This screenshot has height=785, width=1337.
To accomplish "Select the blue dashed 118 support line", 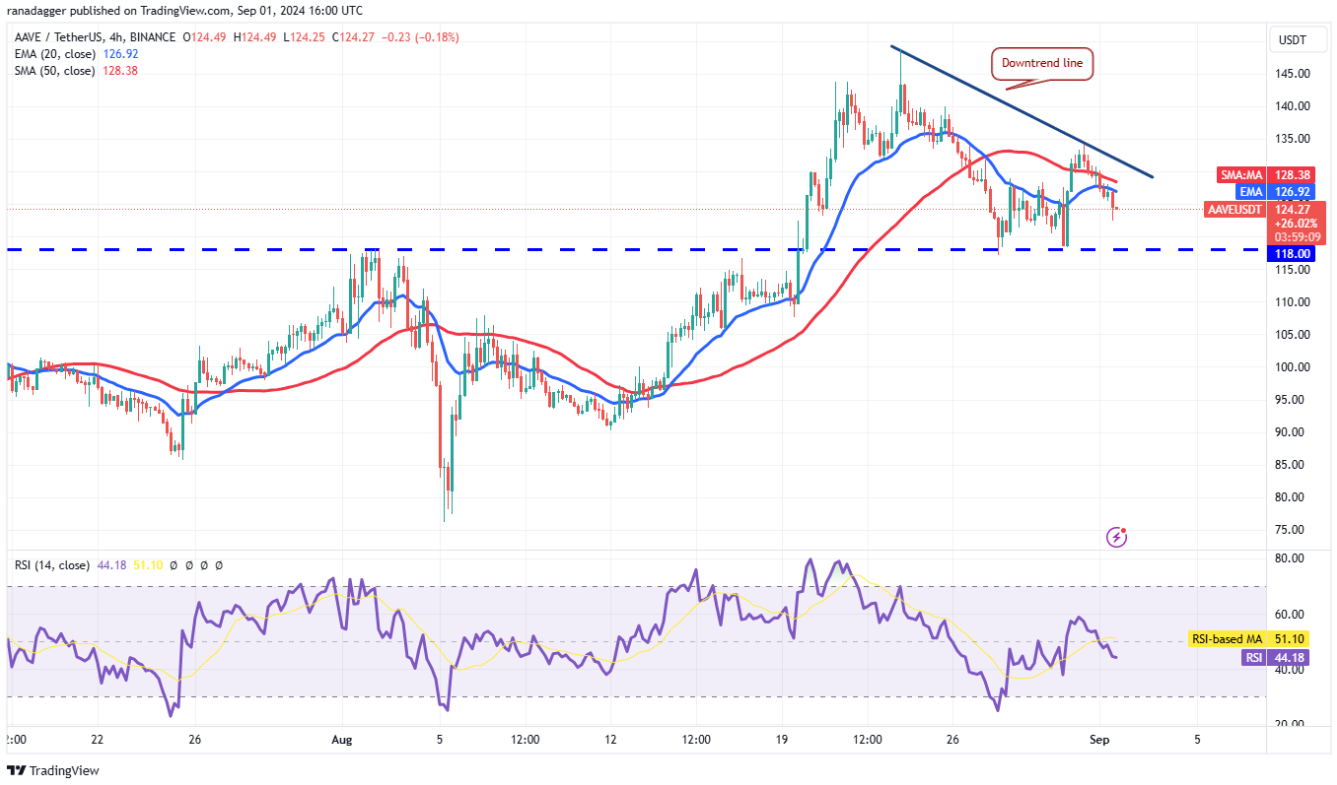I will [500, 249].
